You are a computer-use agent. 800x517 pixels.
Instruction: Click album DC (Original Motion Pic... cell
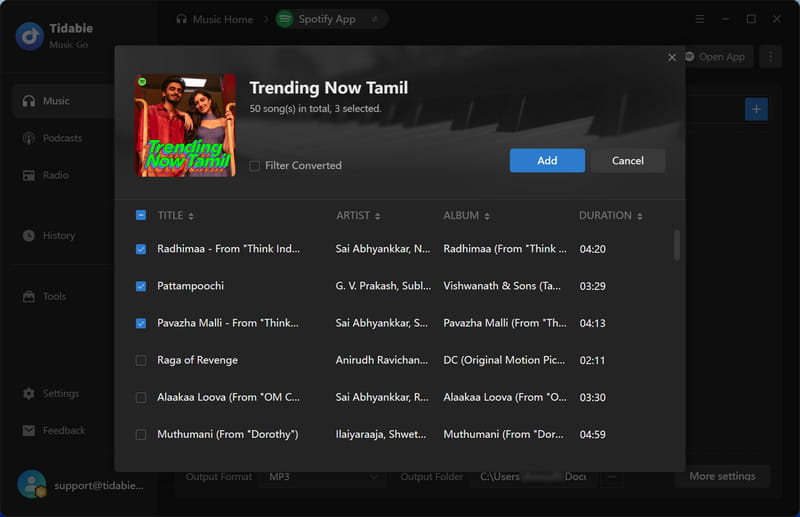[504, 360]
